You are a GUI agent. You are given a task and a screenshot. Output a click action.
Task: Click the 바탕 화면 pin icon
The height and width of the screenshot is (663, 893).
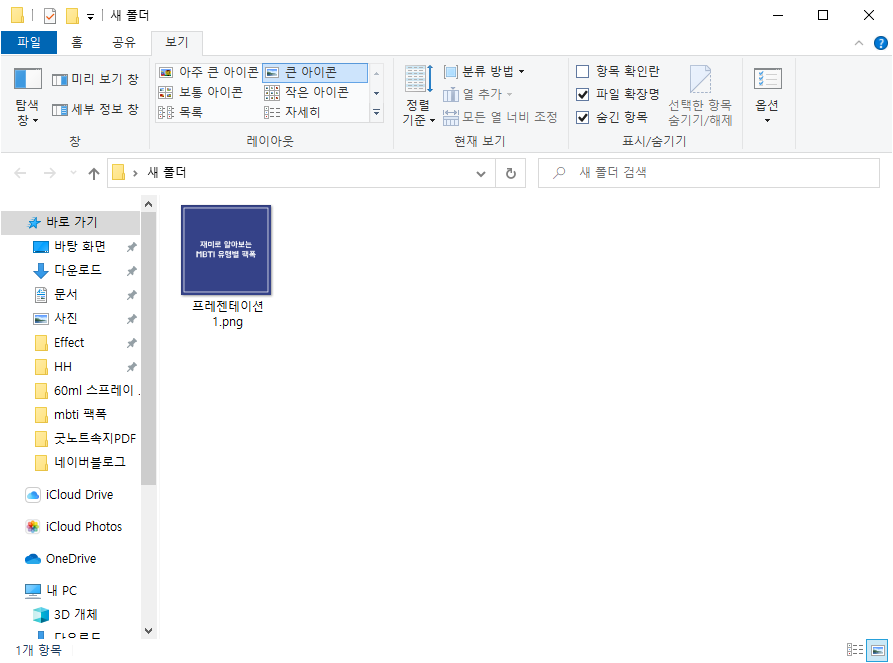point(132,247)
